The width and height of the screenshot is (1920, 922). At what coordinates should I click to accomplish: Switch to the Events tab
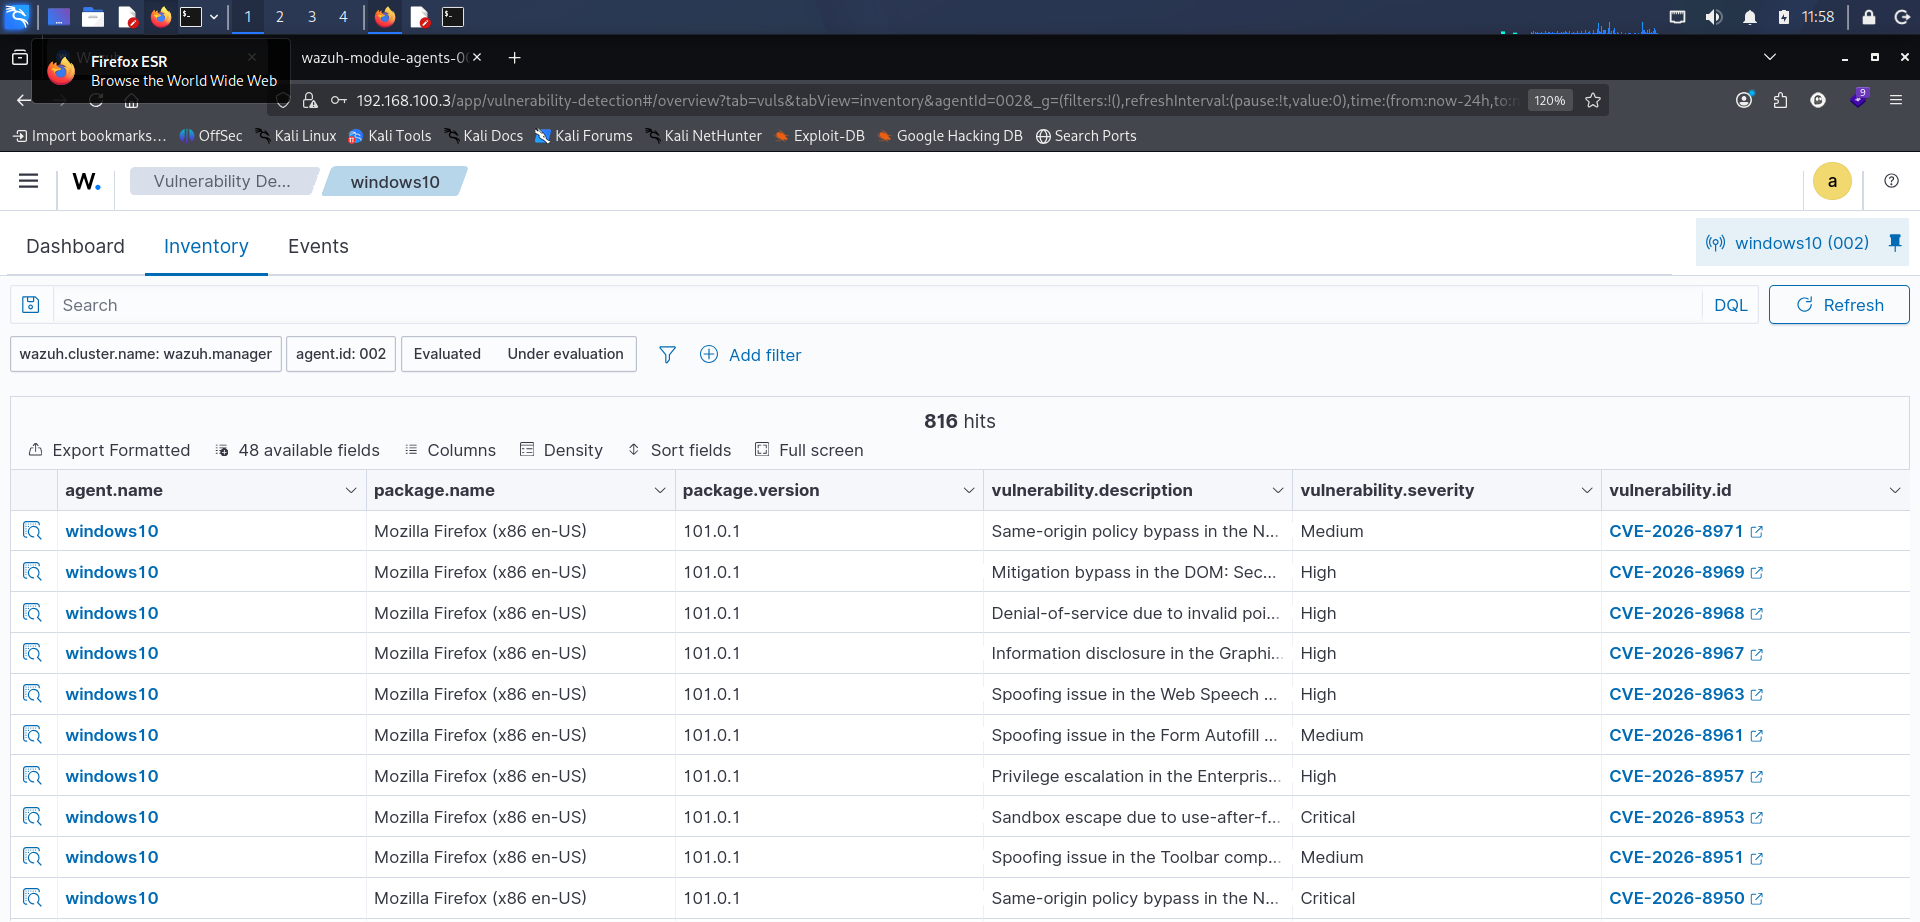[x=318, y=246]
